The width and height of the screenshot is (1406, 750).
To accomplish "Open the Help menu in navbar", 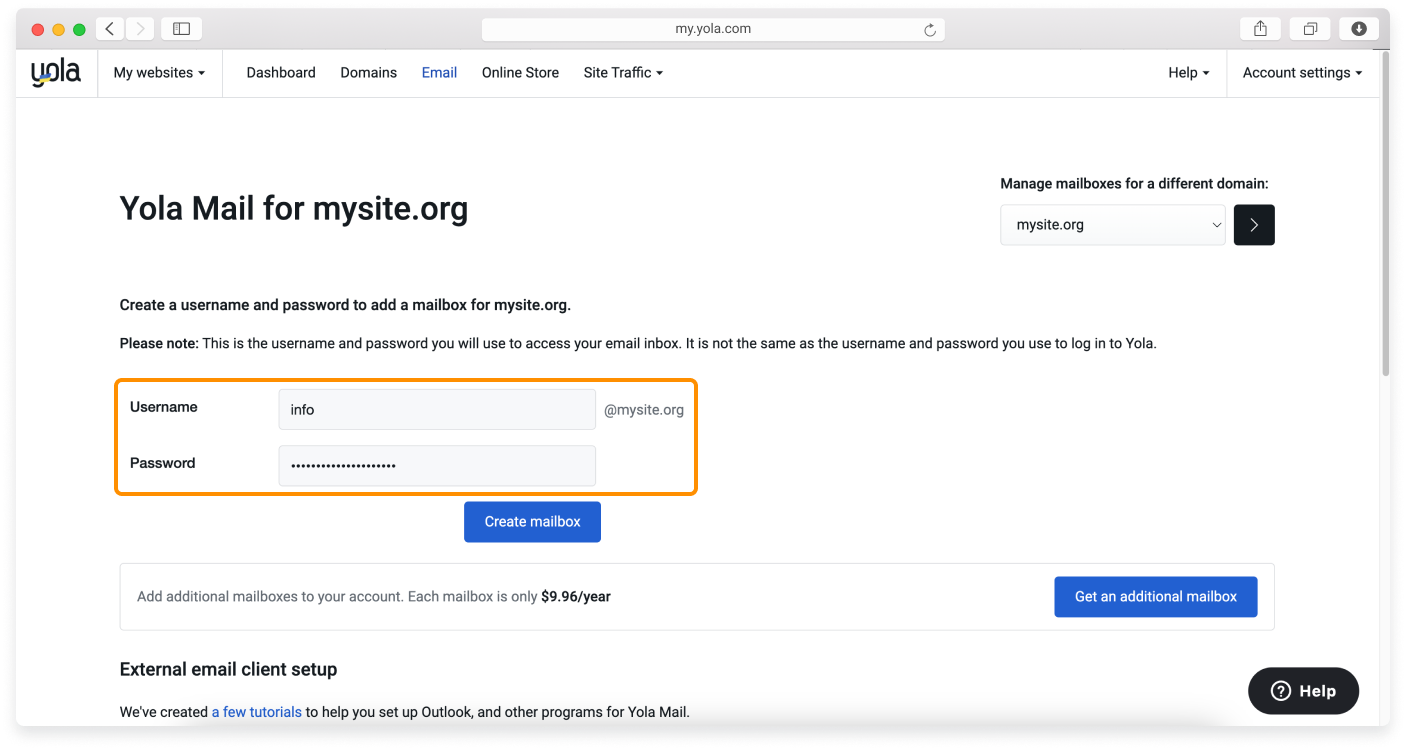I will pos(1188,73).
